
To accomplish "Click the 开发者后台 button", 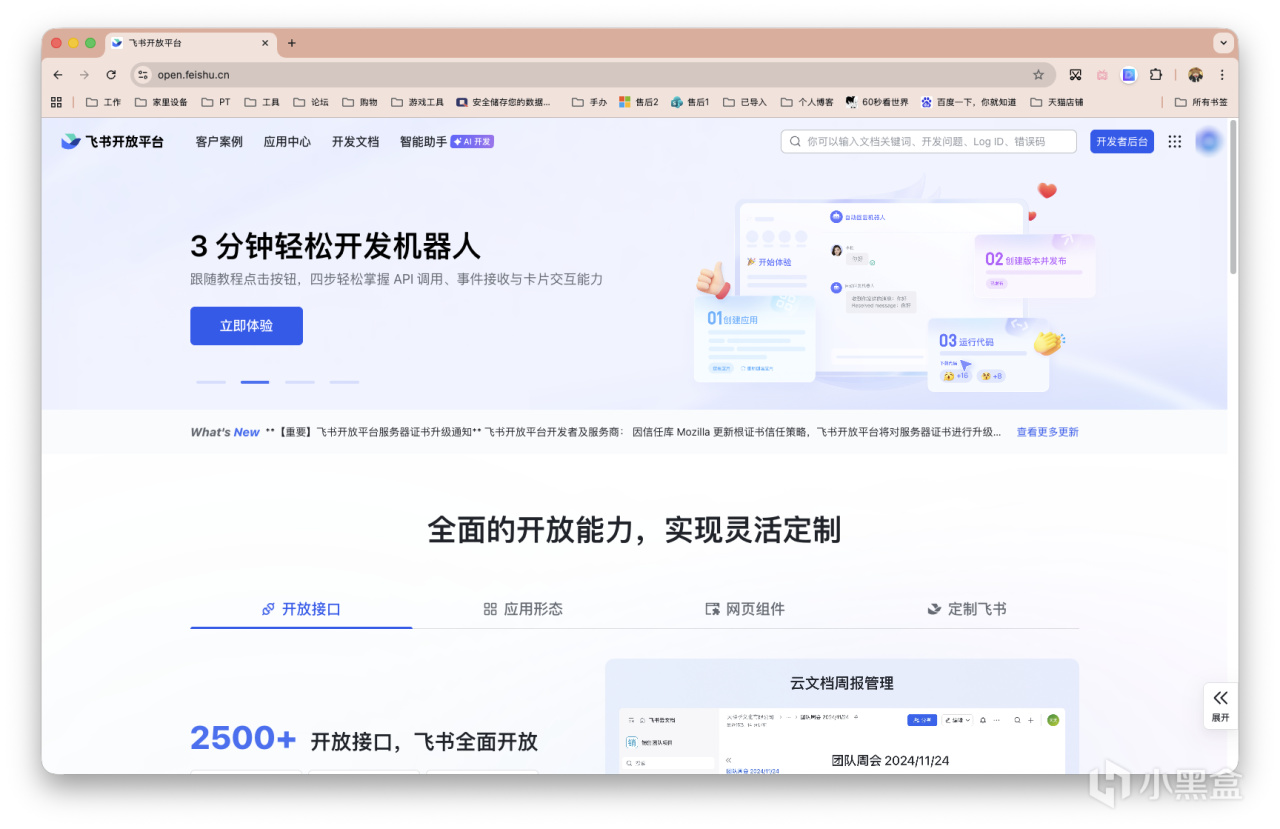I will click(x=1122, y=142).
